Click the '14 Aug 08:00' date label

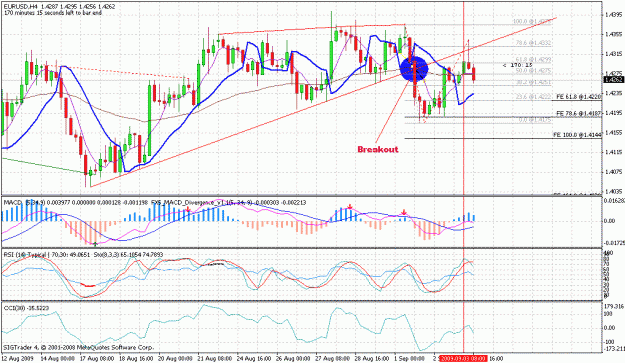pos(57,359)
